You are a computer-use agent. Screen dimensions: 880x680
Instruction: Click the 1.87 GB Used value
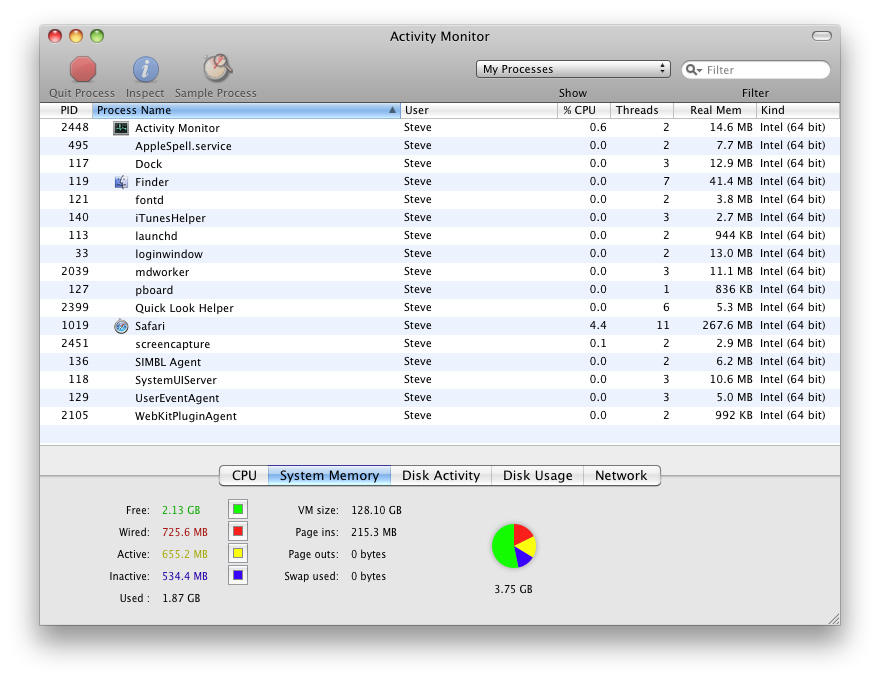tap(181, 598)
